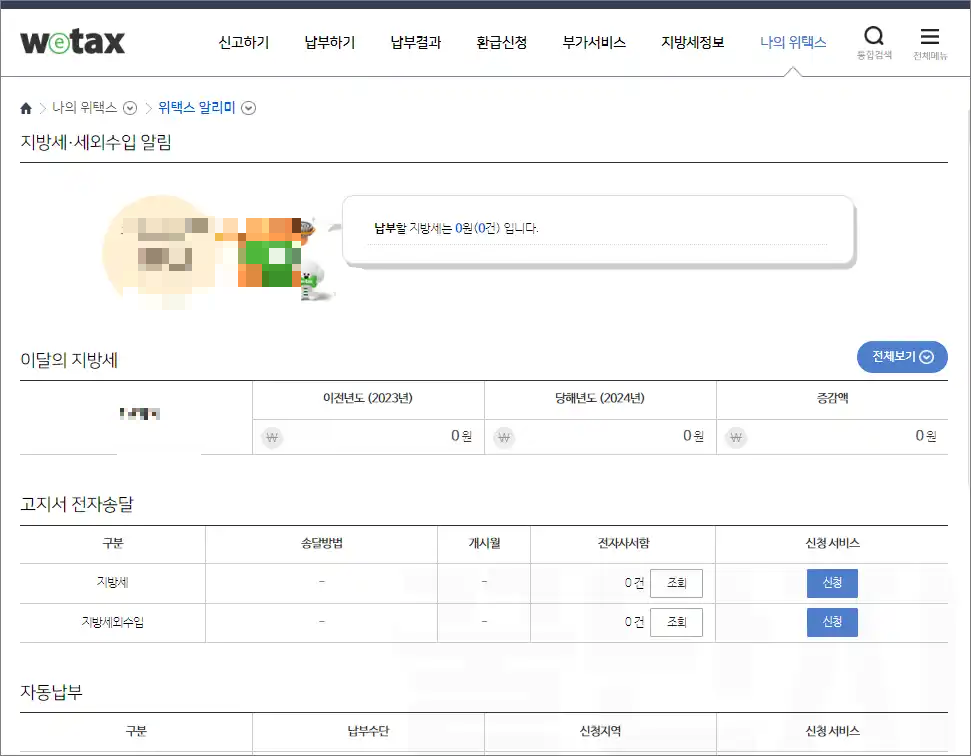Click the home icon in the breadcrumb

[x=26, y=107]
